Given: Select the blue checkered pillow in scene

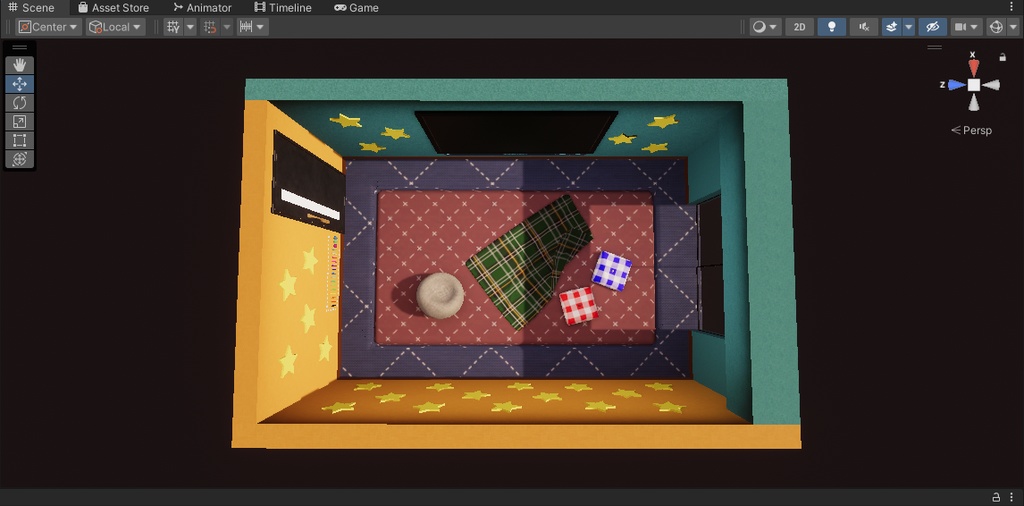Looking at the screenshot, I should [x=612, y=270].
